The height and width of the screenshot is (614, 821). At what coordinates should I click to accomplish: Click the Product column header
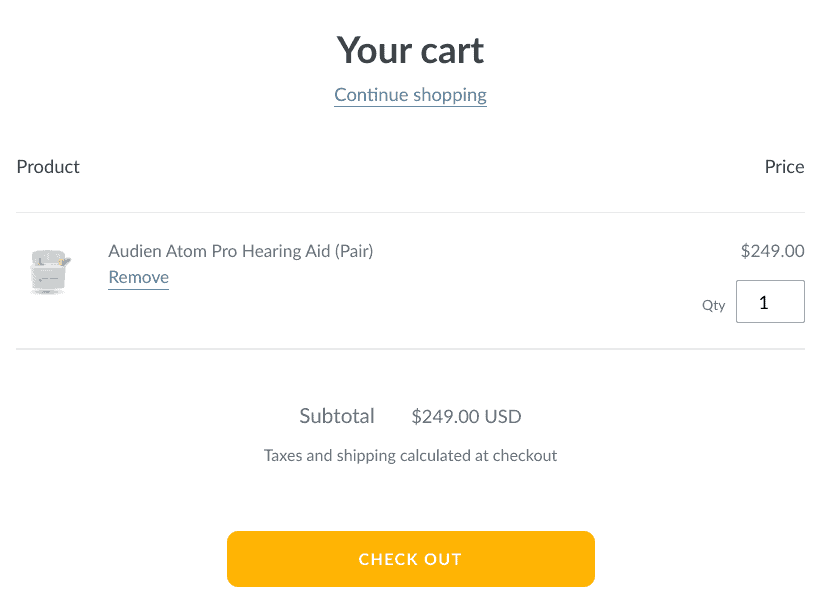tap(48, 167)
